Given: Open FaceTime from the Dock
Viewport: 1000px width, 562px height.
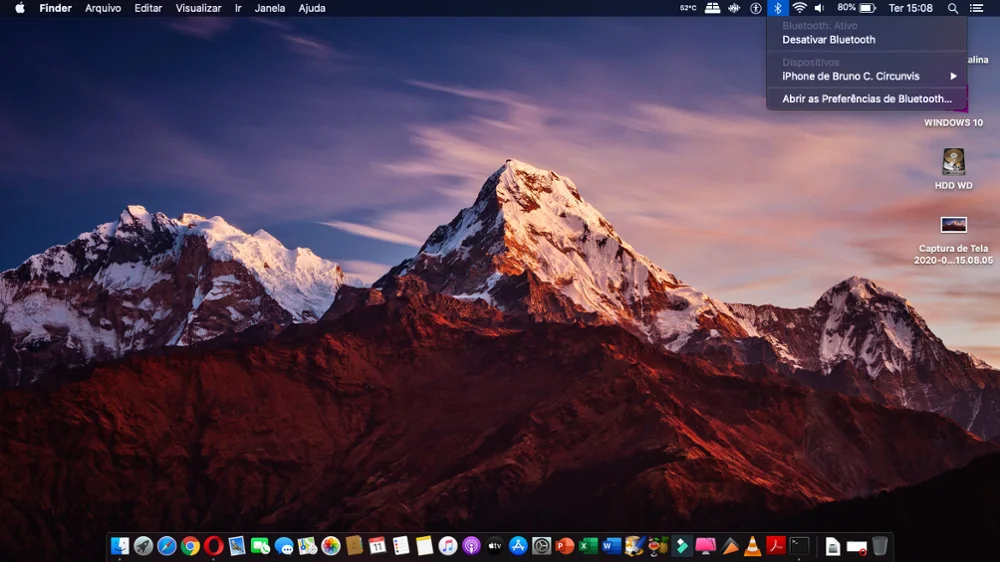Looking at the screenshot, I should [260, 546].
